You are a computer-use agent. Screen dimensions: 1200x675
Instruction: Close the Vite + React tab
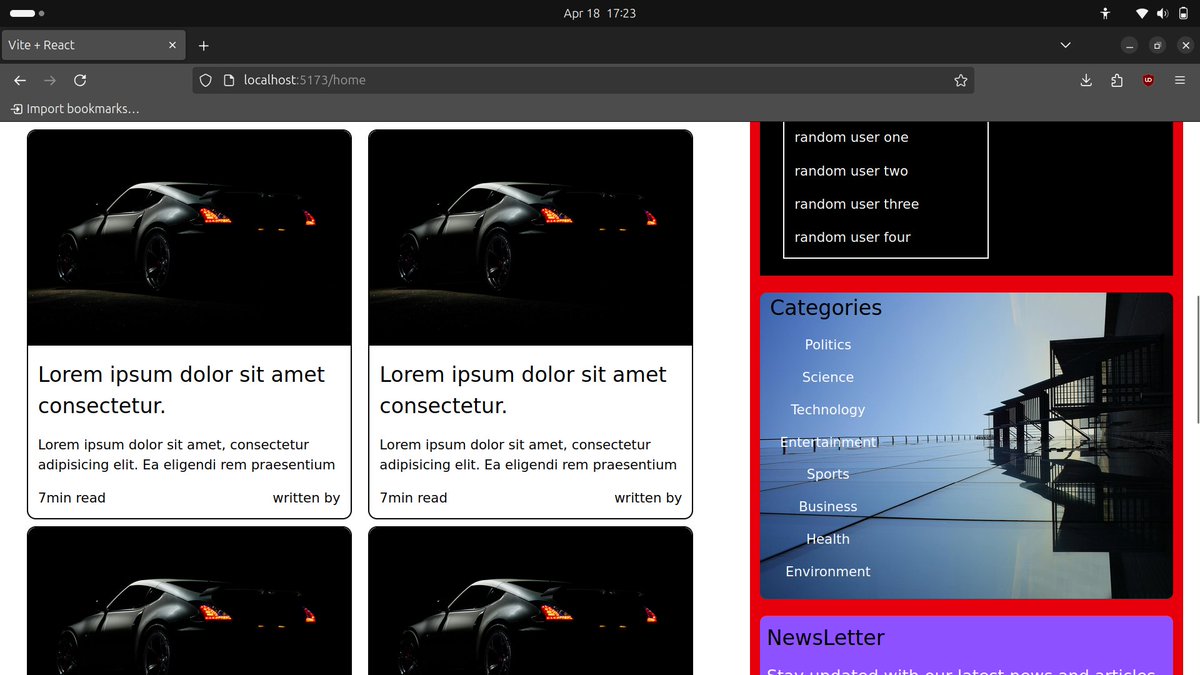click(172, 45)
